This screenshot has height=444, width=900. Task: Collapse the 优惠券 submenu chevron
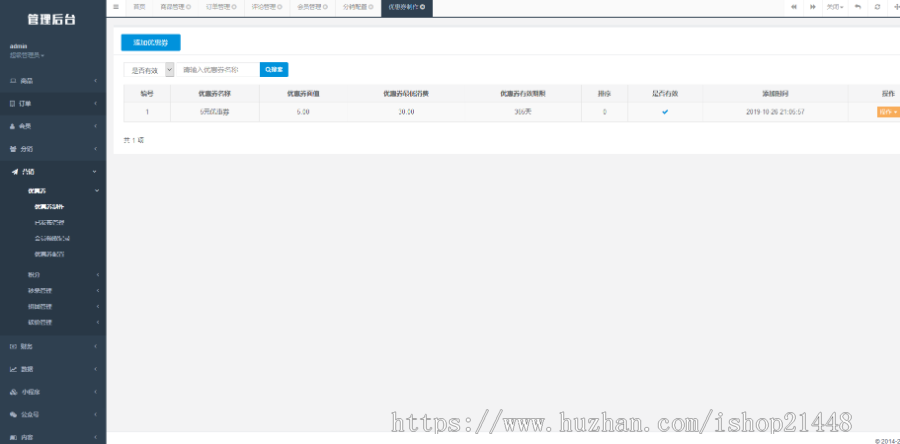(x=96, y=190)
